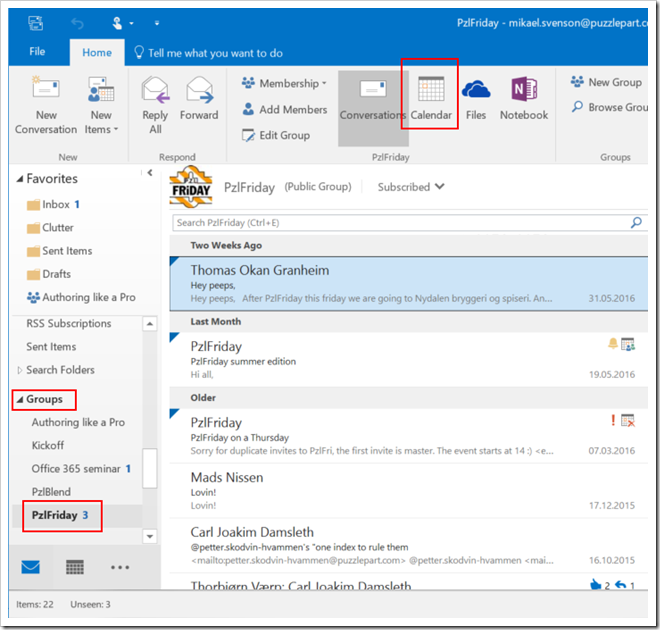Click the Two Weeks Ago group header
The height and width of the screenshot is (630, 660).
(x=408, y=245)
